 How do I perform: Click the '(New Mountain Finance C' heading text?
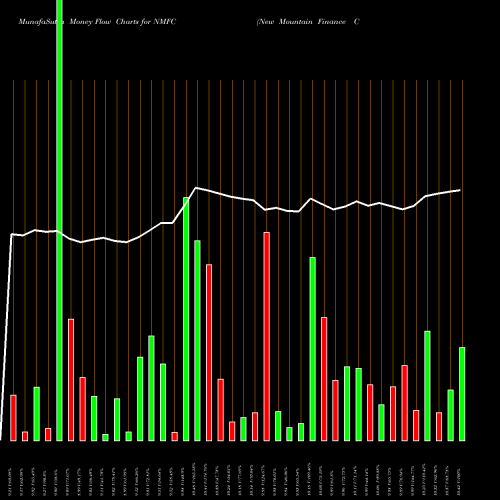(308, 22)
